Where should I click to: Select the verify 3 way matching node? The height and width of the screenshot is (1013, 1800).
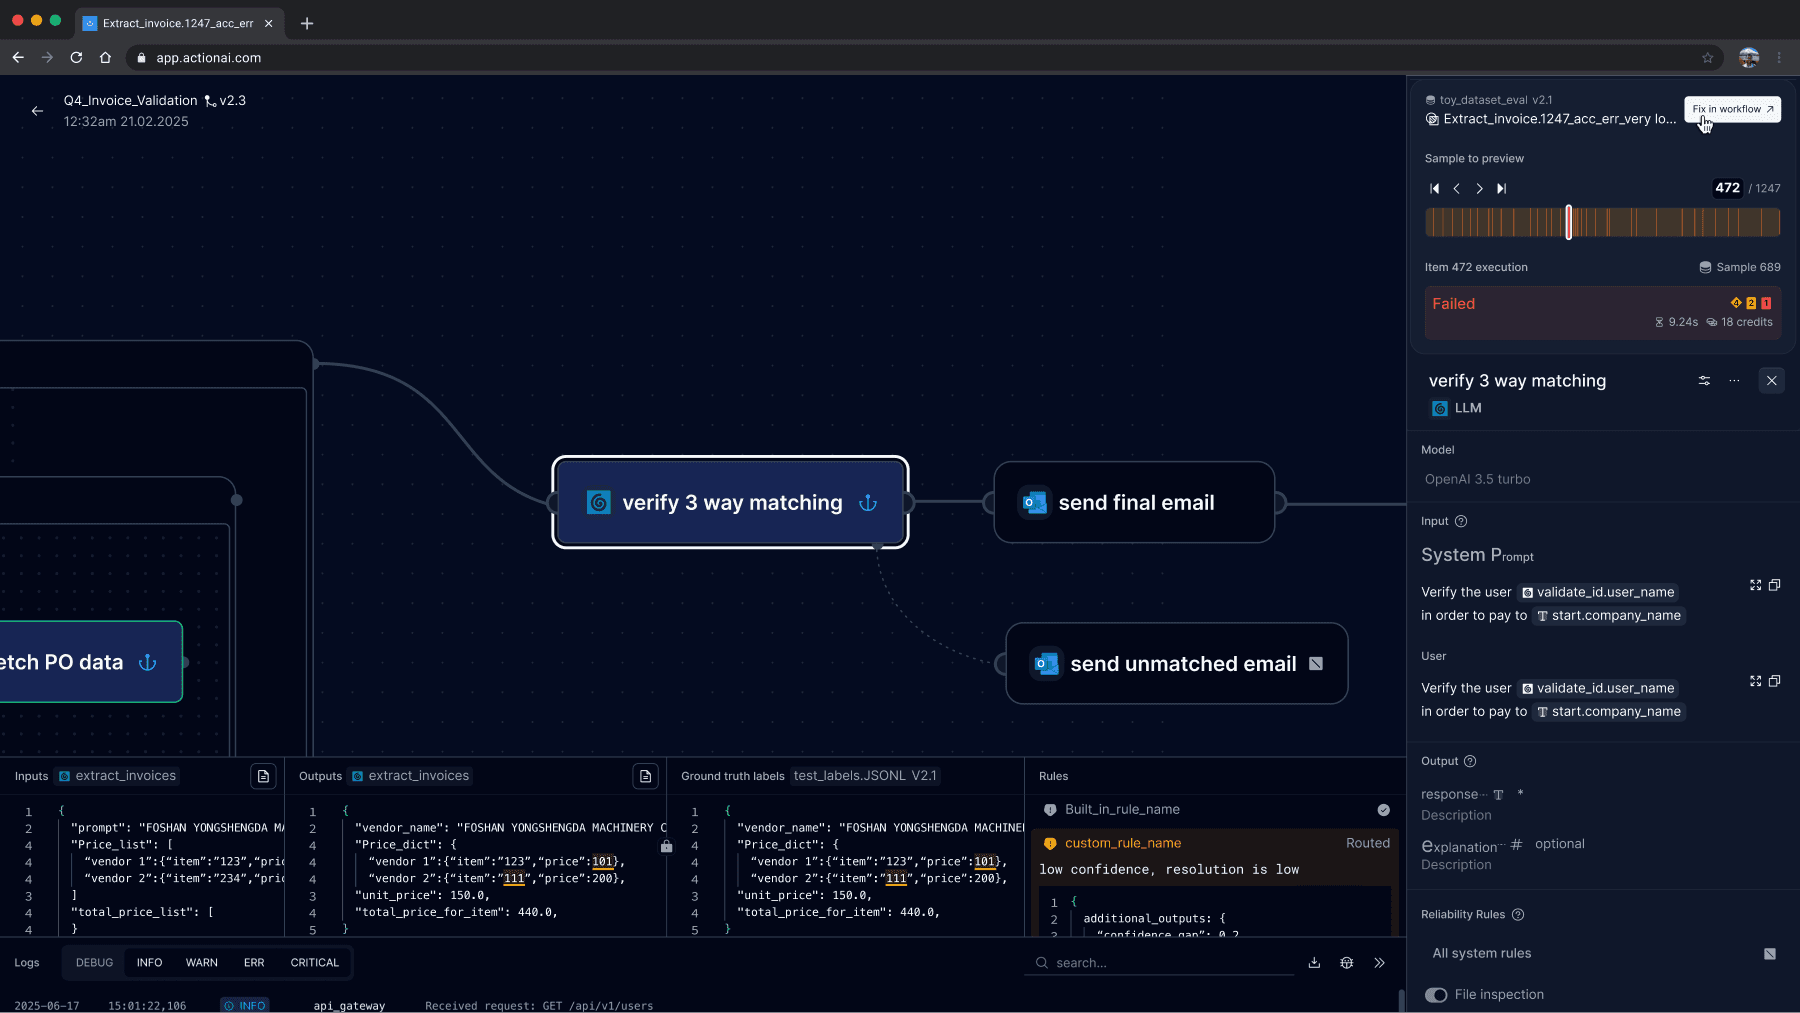(x=730, y=502)
